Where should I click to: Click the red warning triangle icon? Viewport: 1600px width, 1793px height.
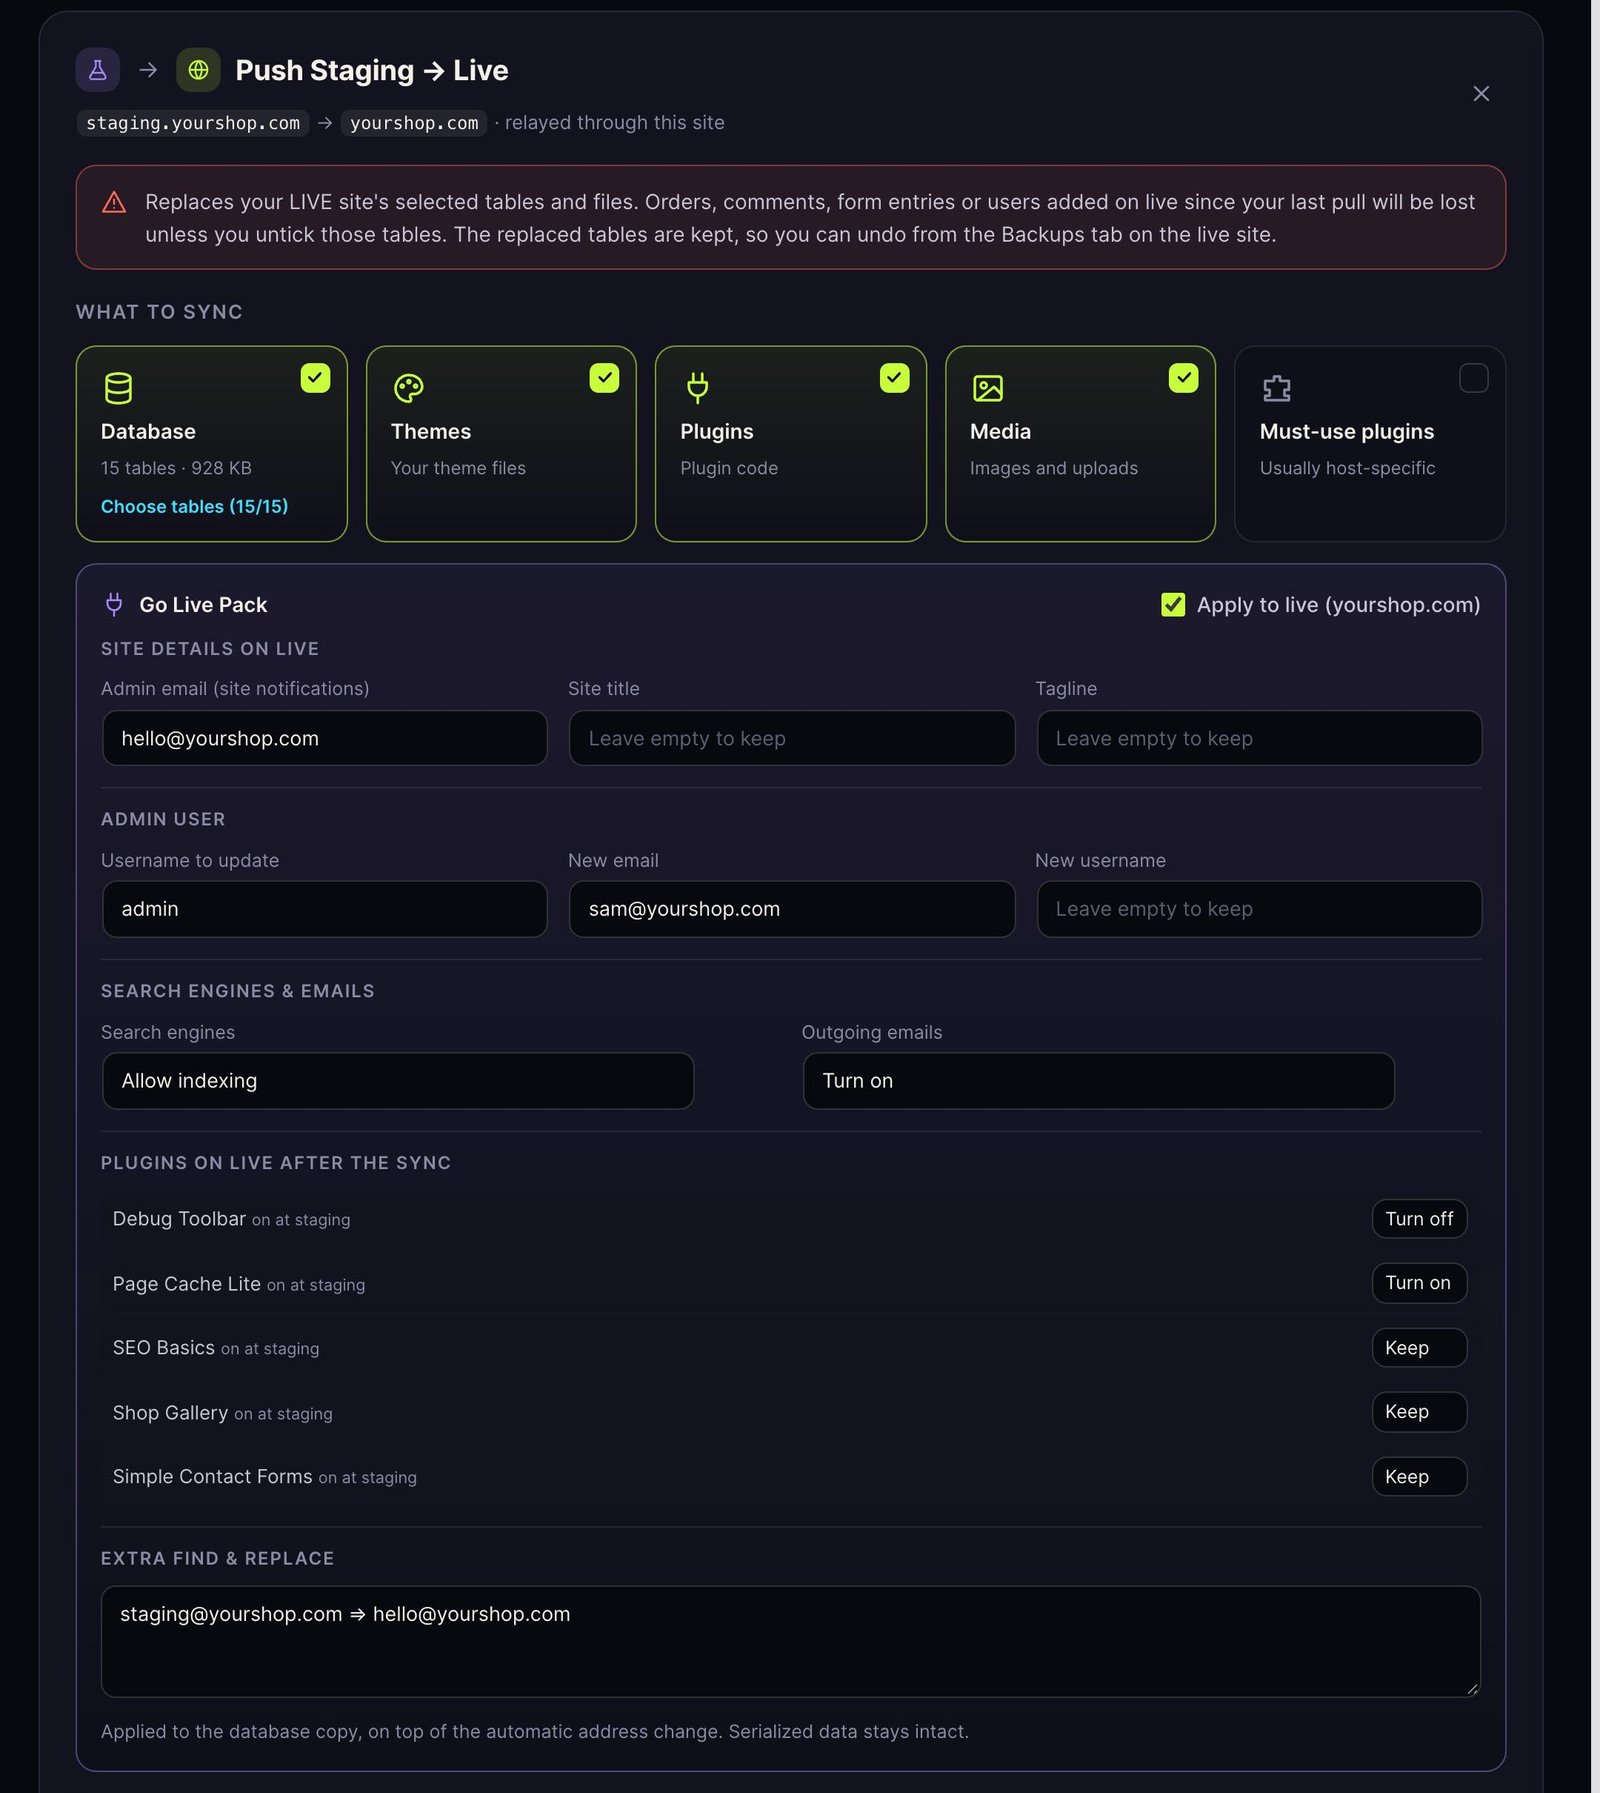(x=114, y=202)
